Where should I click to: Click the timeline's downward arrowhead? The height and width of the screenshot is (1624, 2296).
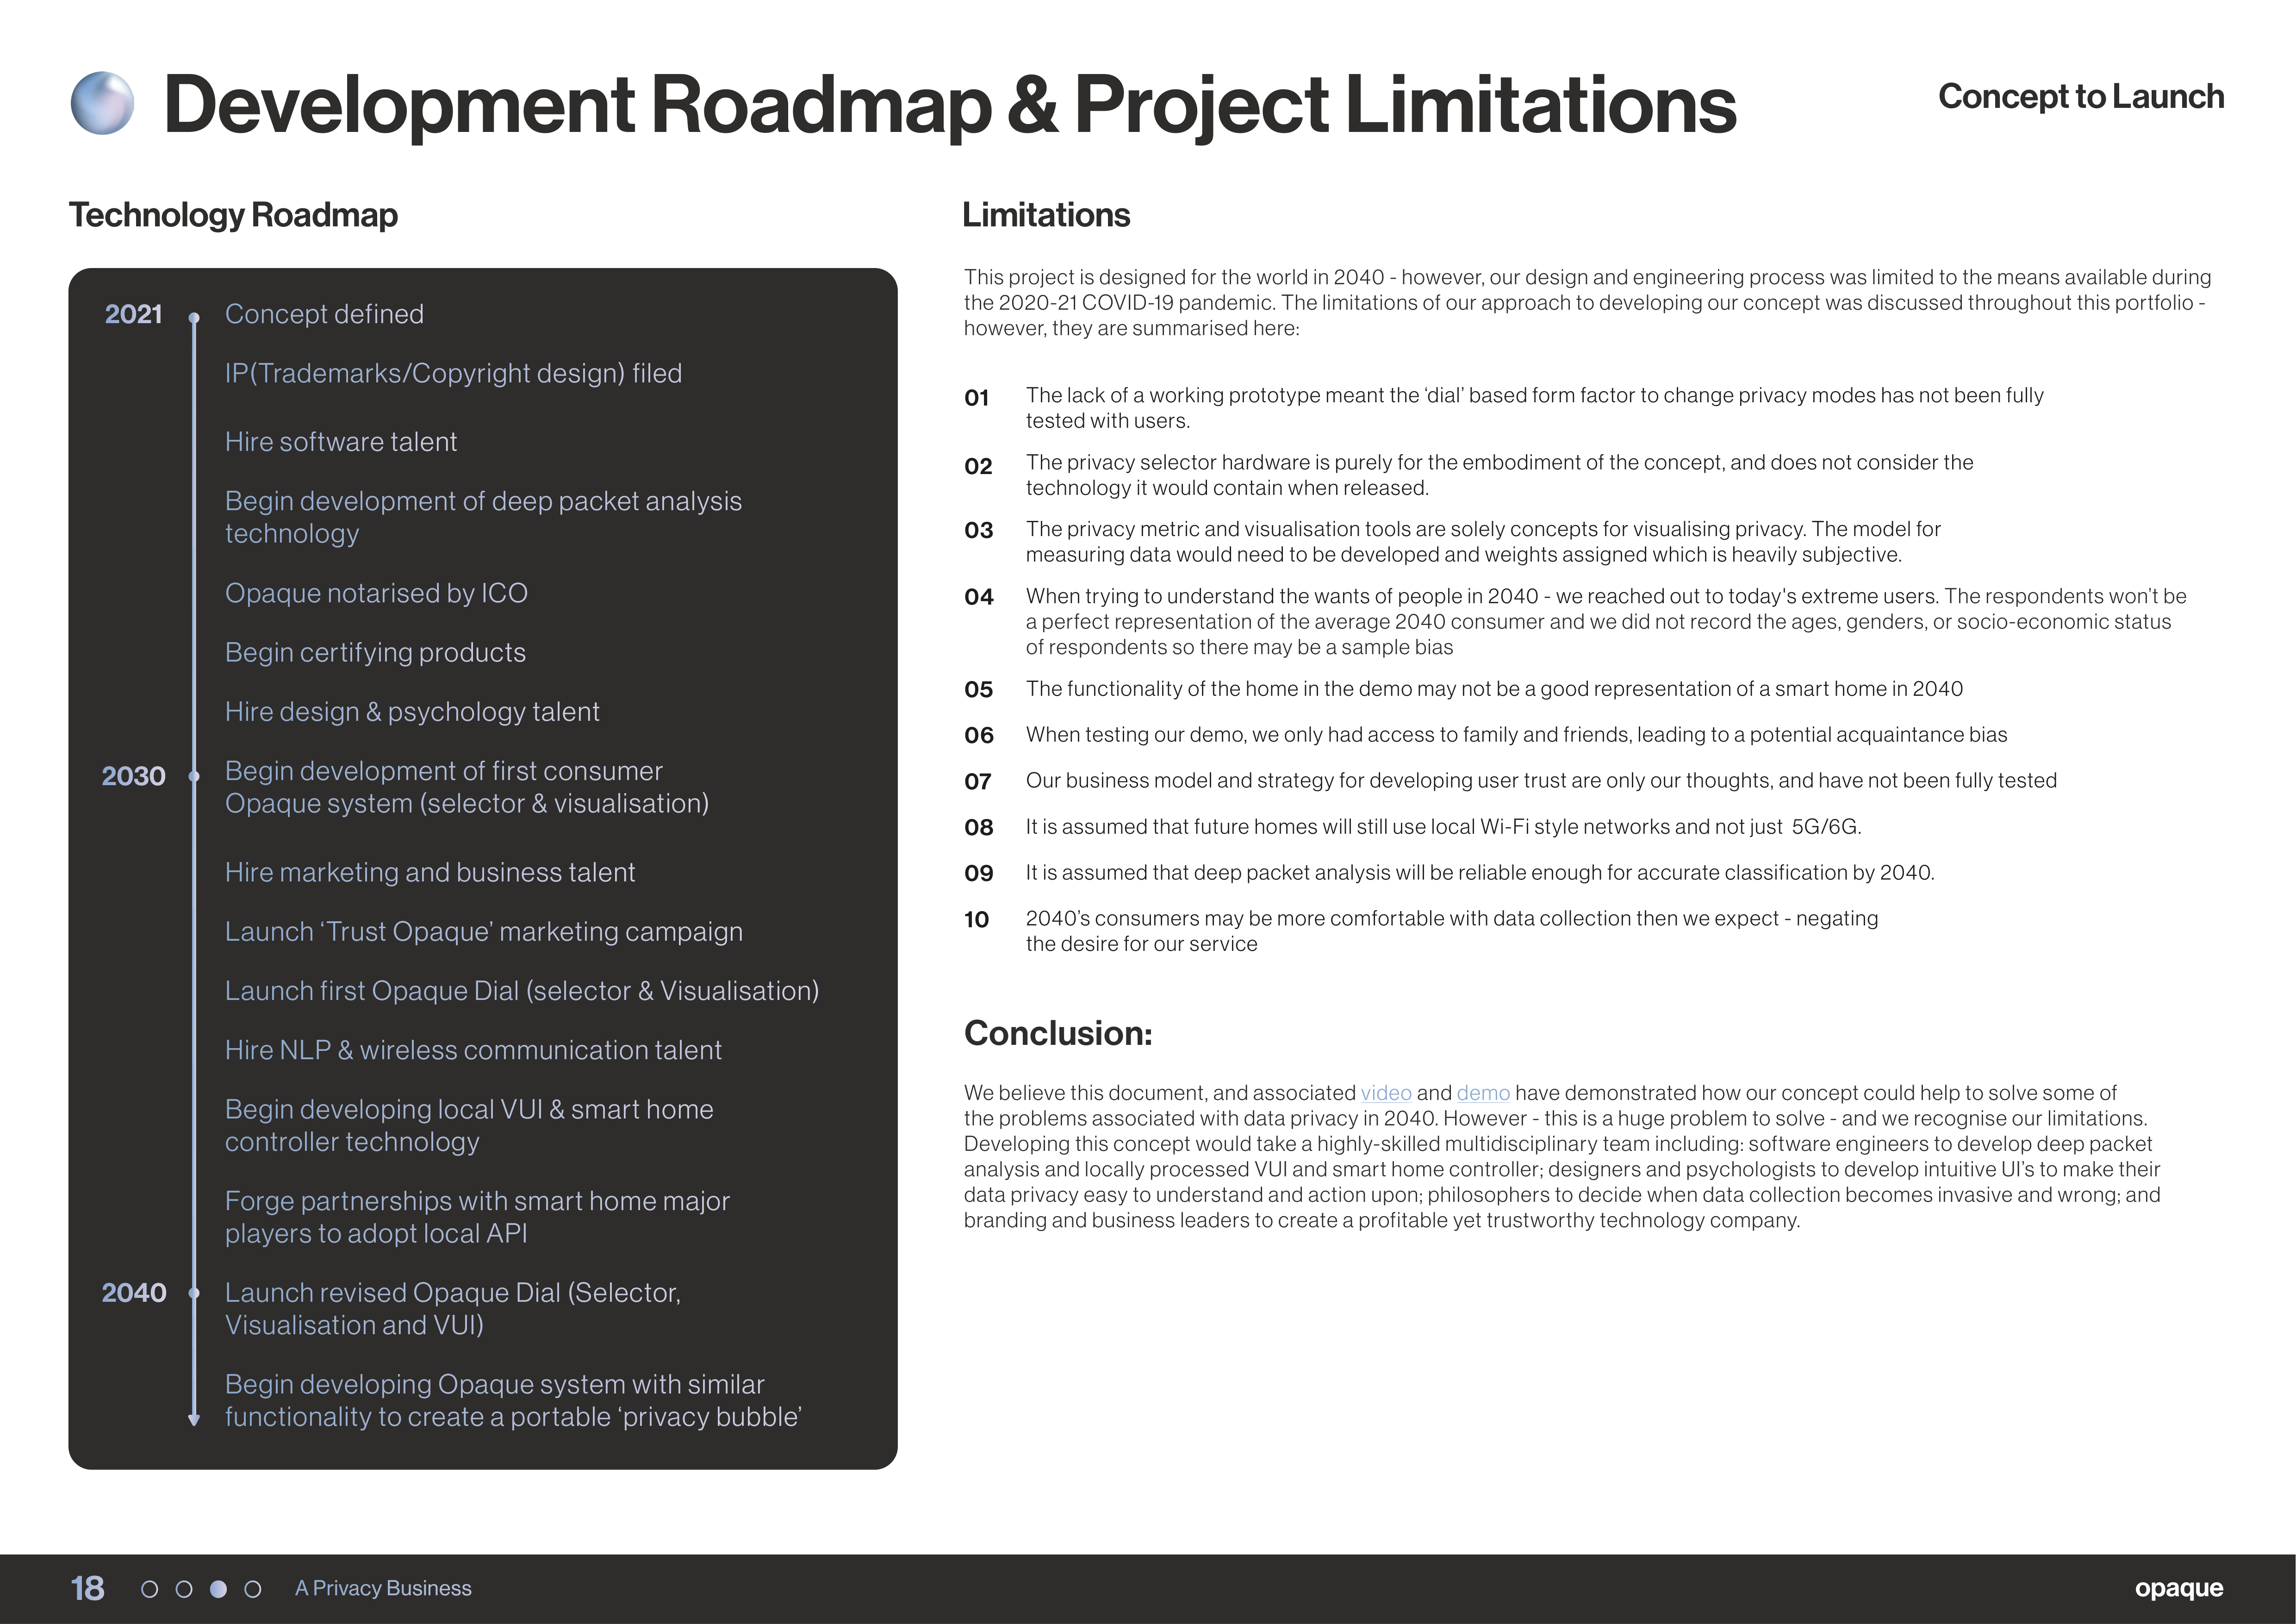point(194,1419)
